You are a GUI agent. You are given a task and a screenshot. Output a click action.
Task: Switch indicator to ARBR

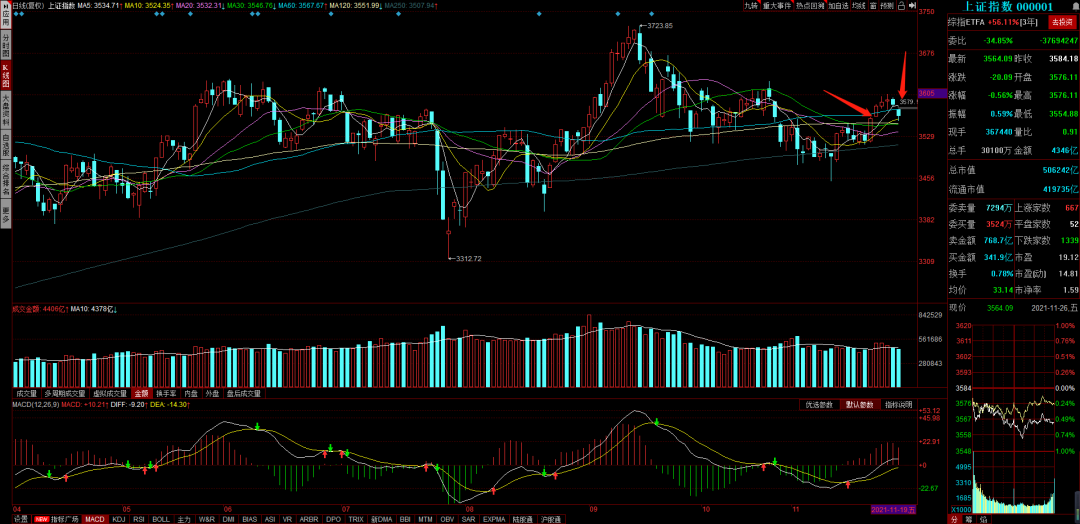click(309, 518)
